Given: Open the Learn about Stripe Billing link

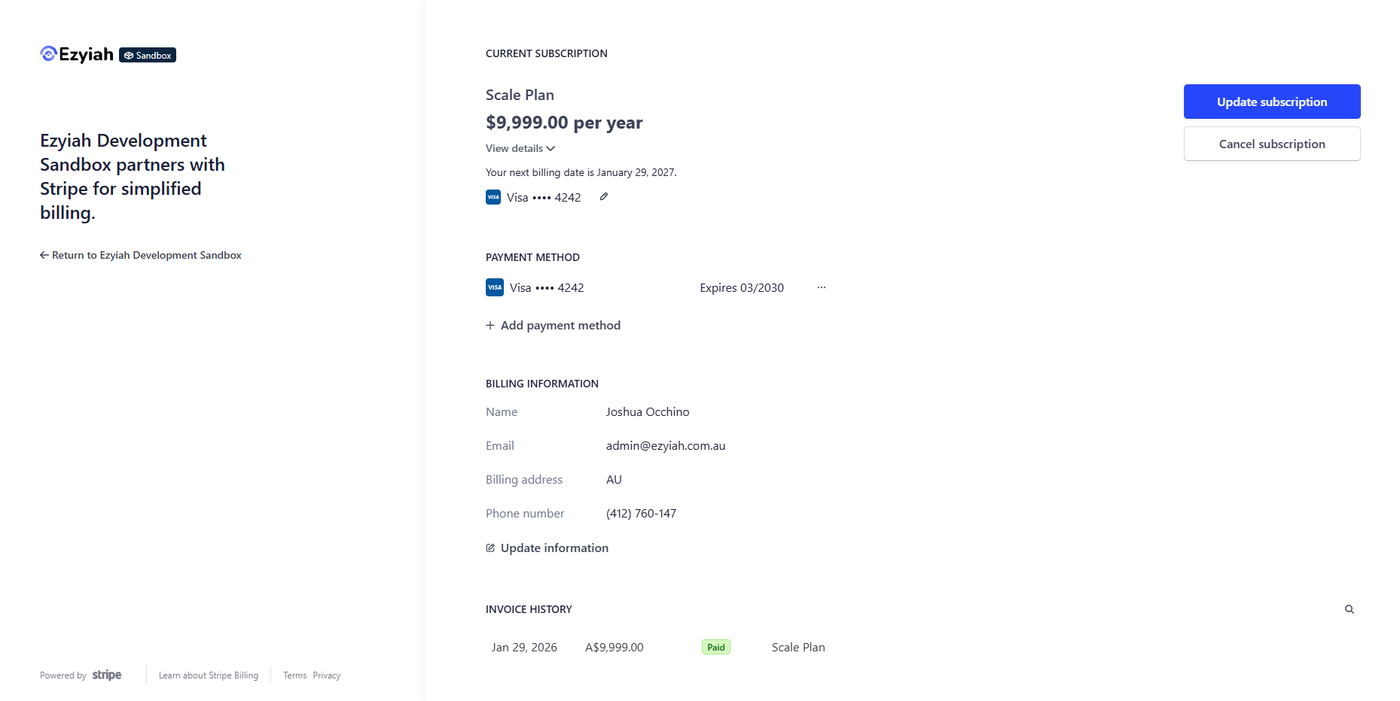Looking at the screenshot, I should (208, 676).
